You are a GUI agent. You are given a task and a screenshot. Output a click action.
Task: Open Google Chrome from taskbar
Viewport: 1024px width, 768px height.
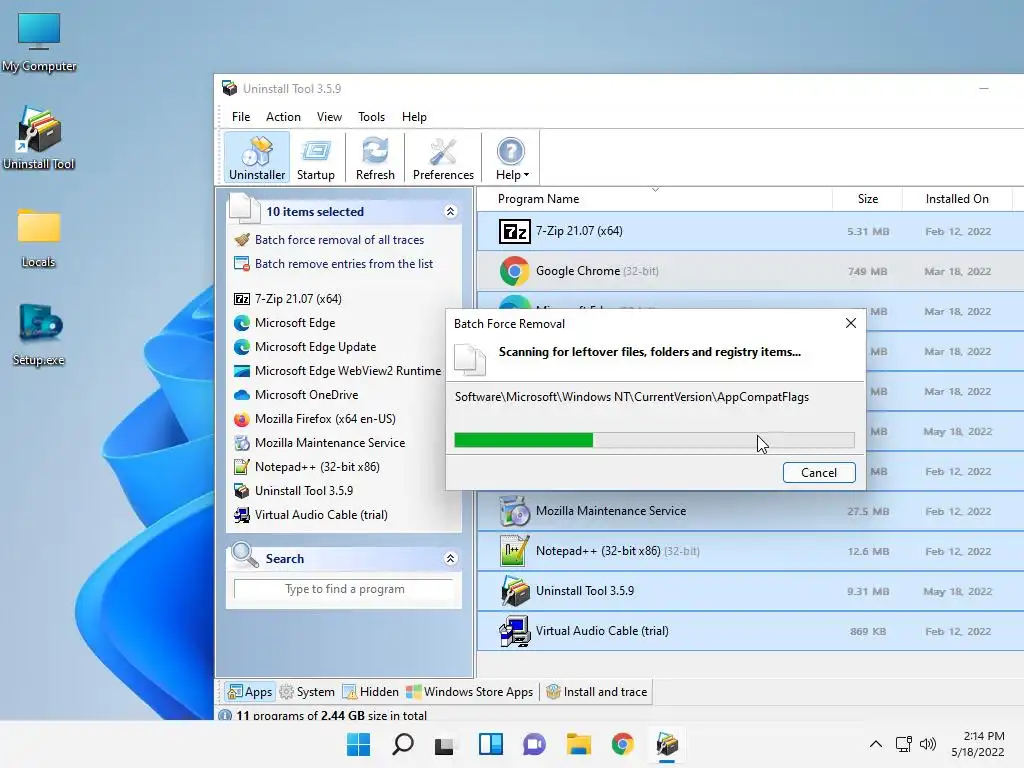pos(622,744)
